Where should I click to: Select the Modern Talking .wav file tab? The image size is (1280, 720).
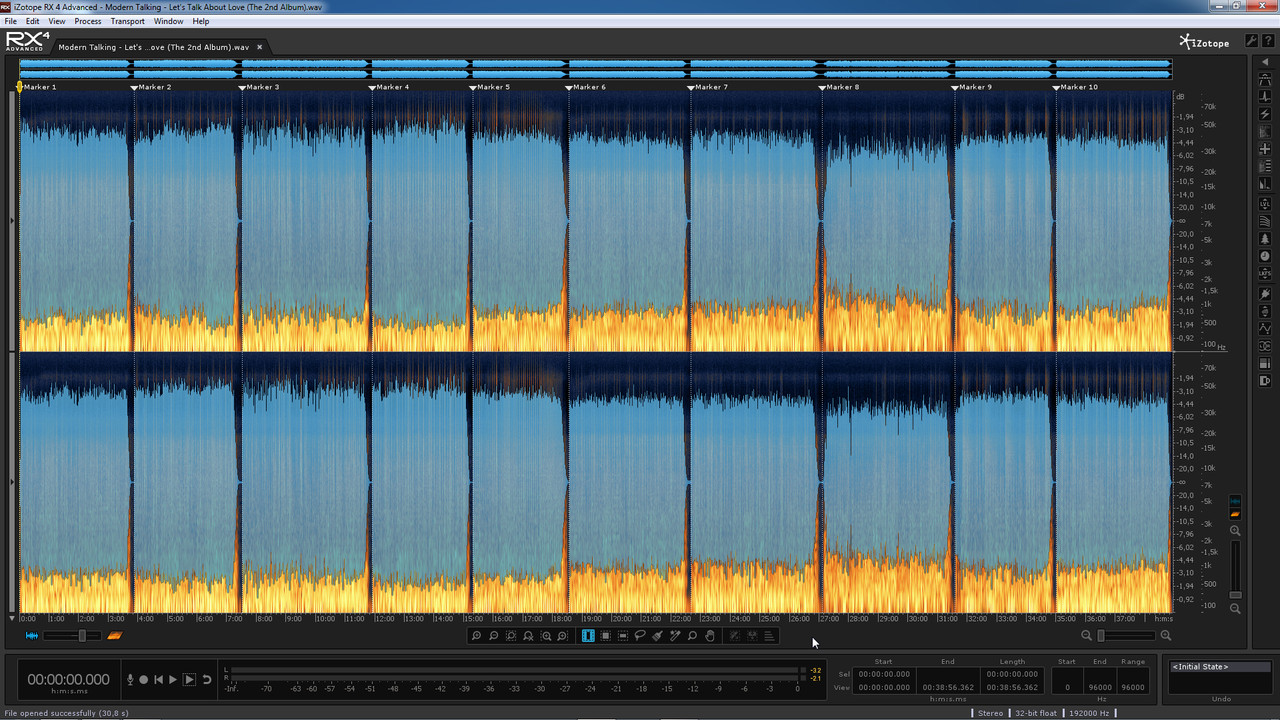(153, 47)
